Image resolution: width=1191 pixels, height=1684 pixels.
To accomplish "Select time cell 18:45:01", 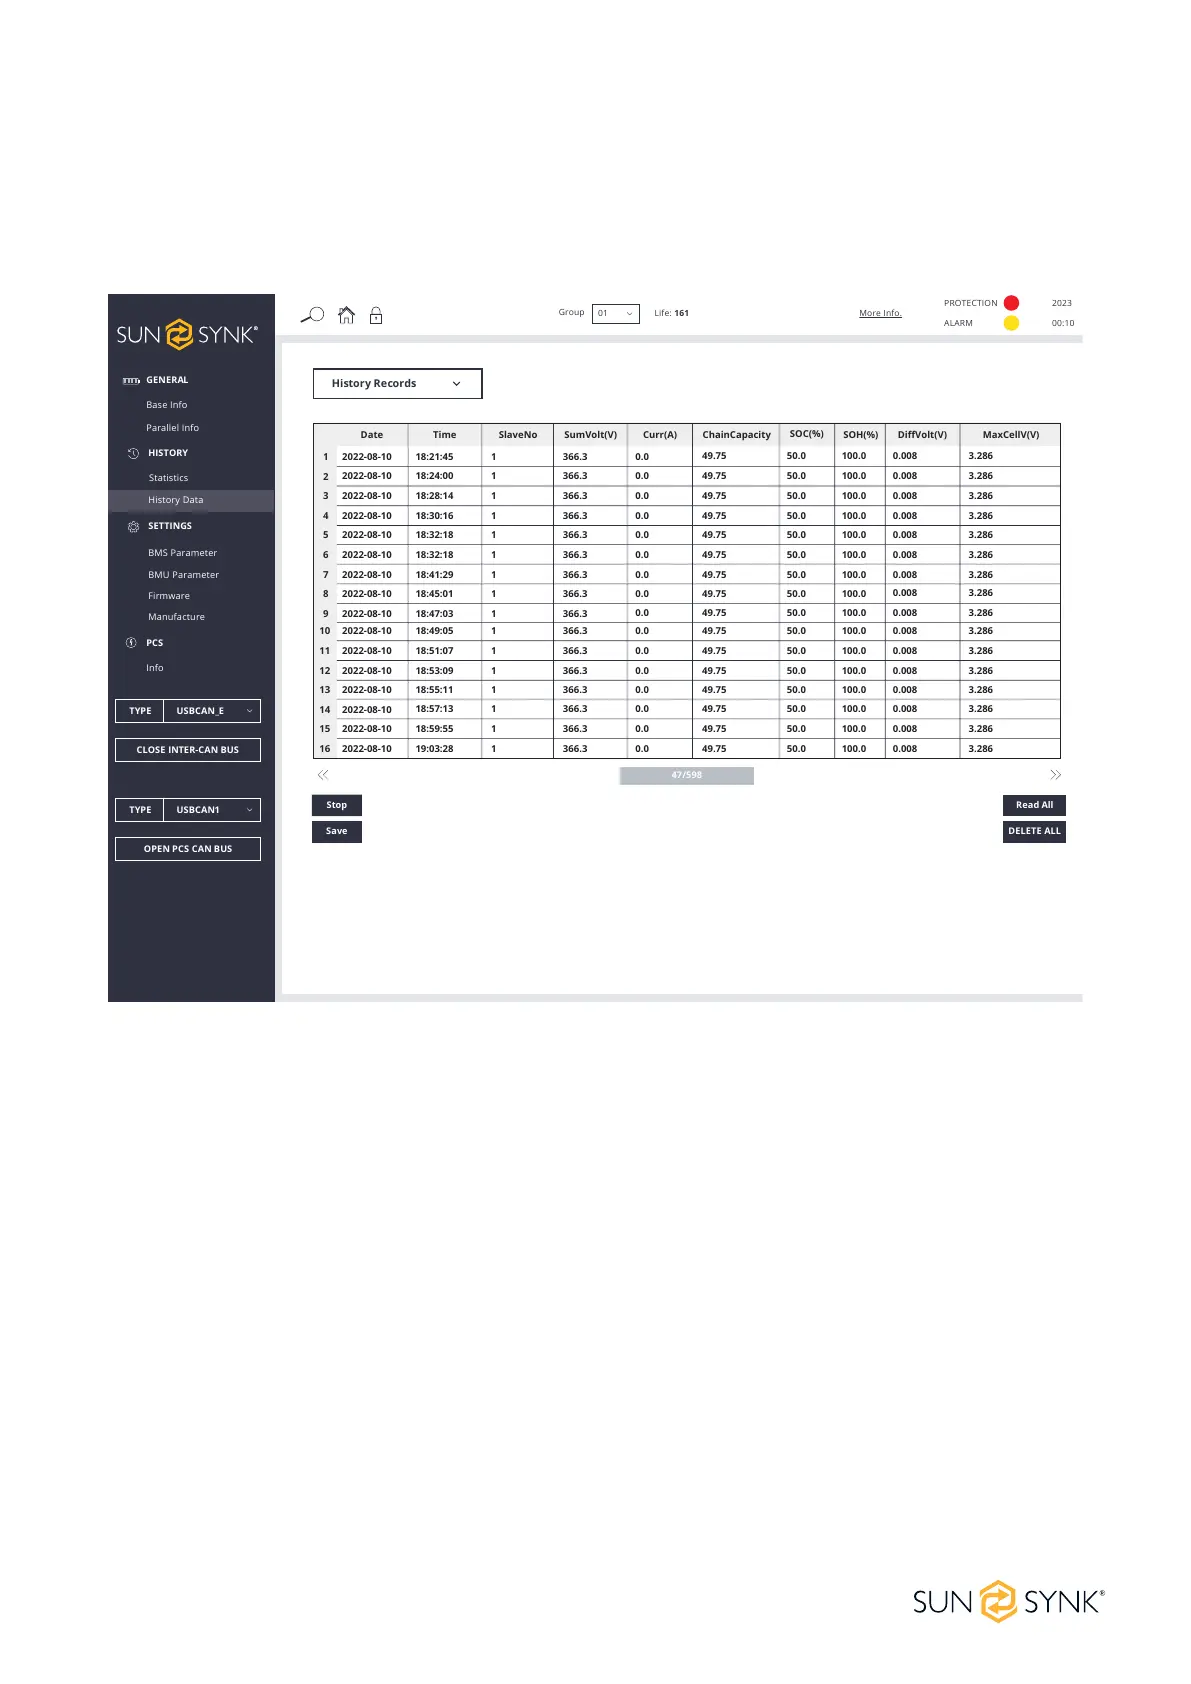I will pos(444,594).
